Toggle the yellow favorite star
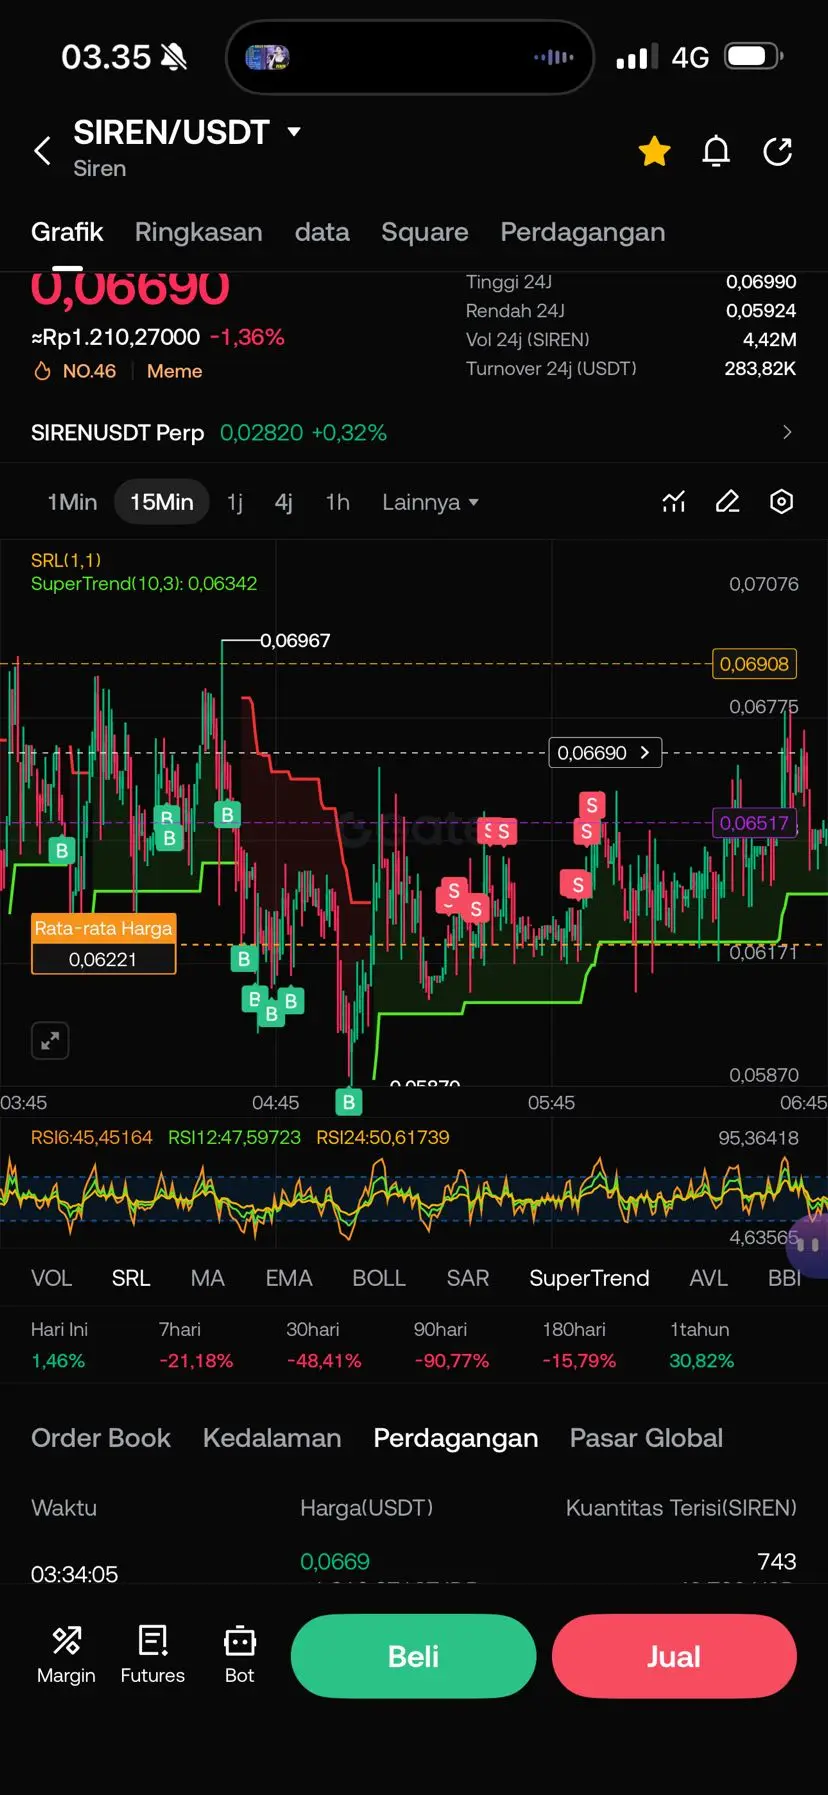828x1795 pixels. coord(655,151)
